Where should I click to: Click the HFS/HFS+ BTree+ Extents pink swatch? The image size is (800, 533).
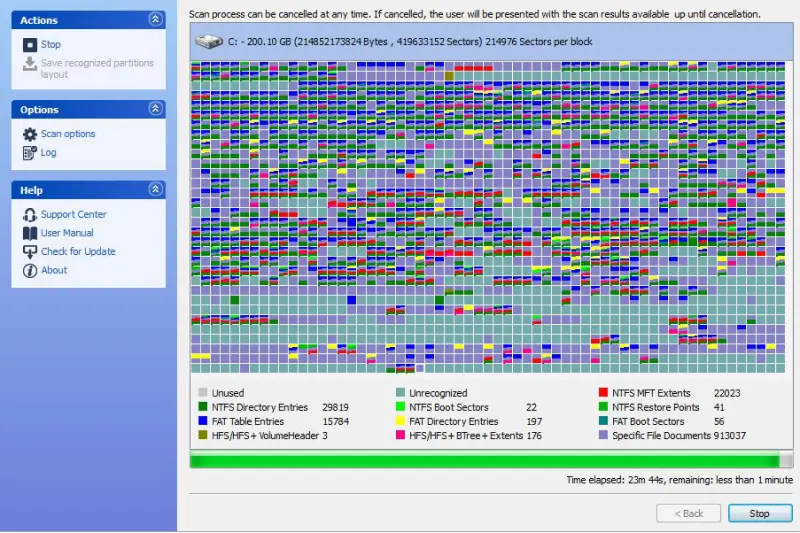pyautogui.click(x=400, y=435)
